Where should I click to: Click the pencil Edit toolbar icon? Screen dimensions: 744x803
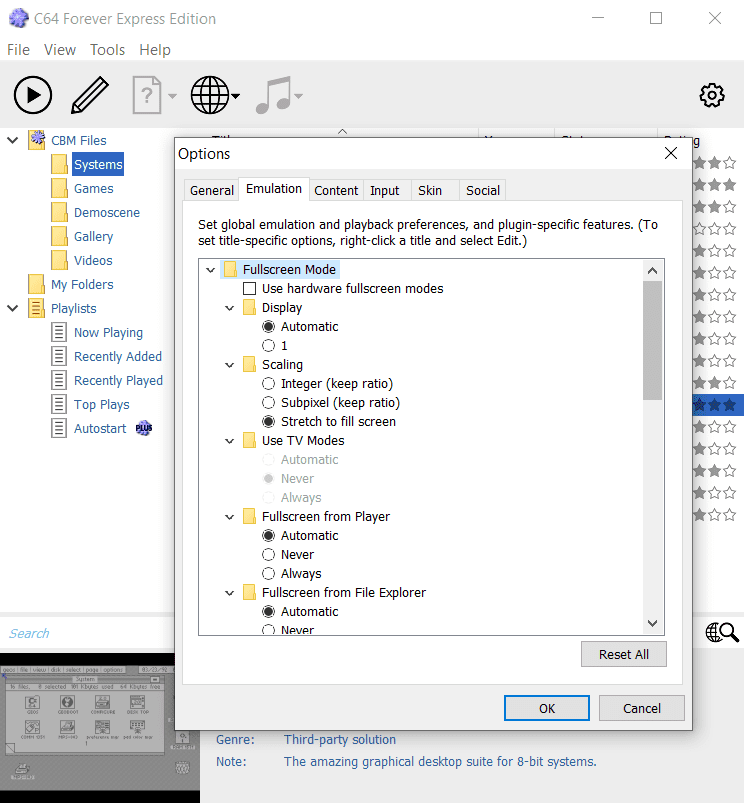tap(90, 95)
